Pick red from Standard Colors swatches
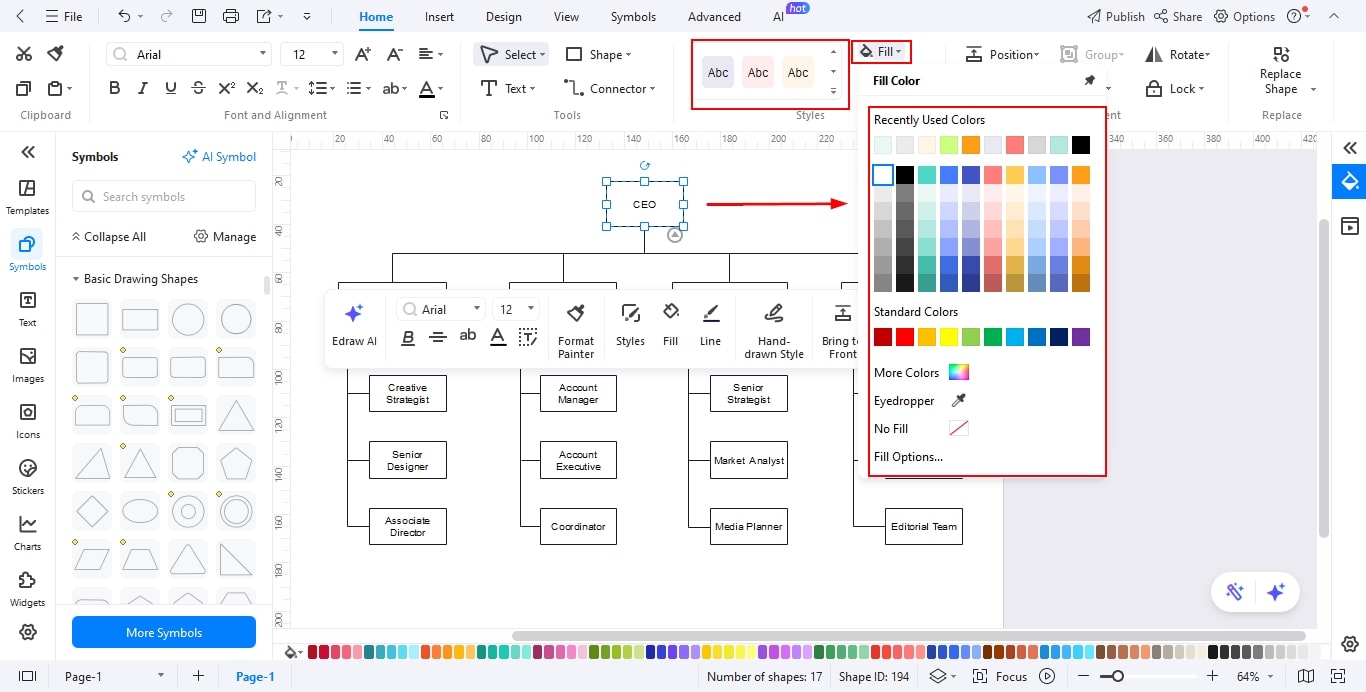The width and height of the screenshot is (1366, 692). pyautogui.click(x=902, y=337)
